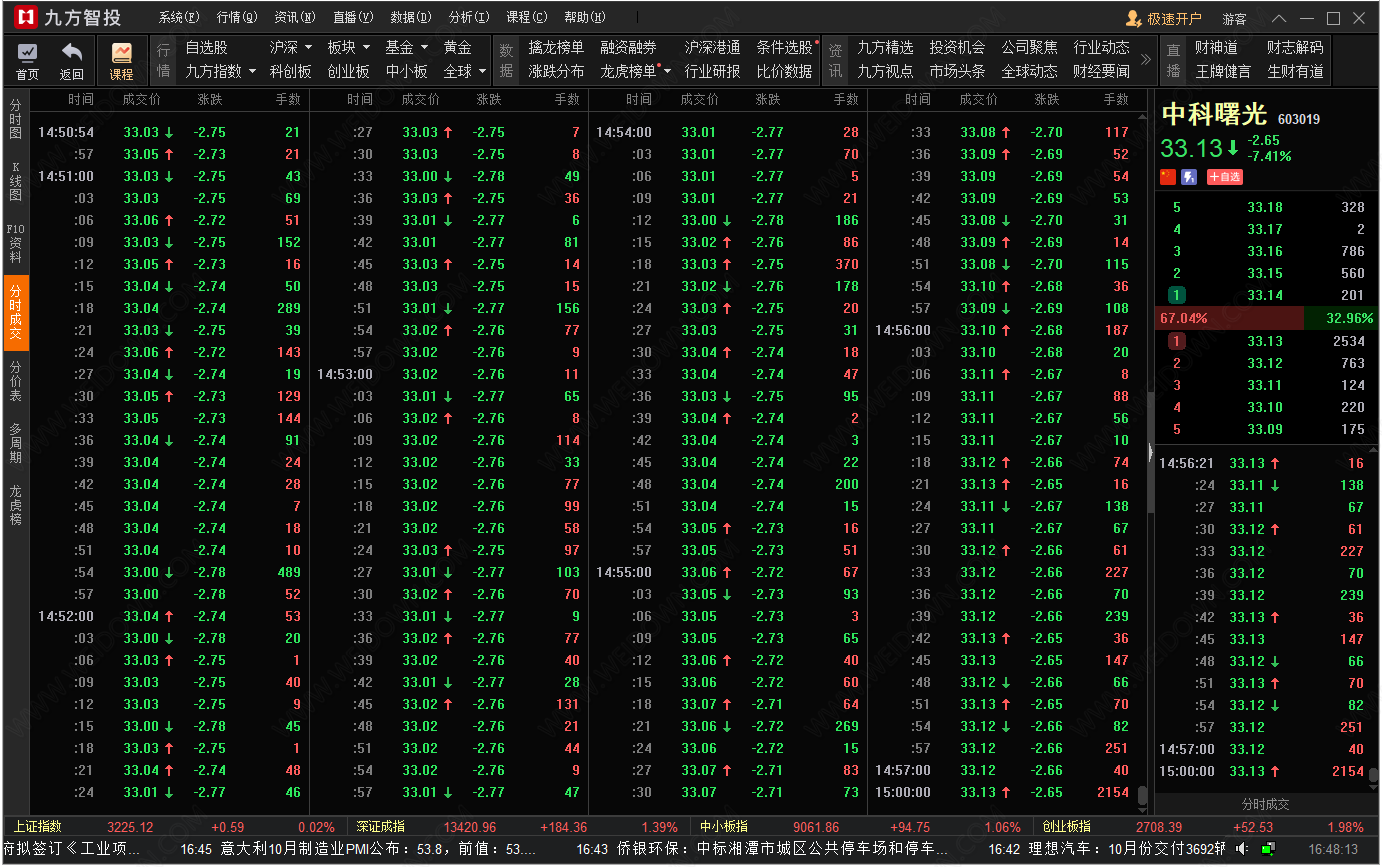Open the 王牌健言 live channel
This screenshot has height=867, width=1382.
pos(1223,71)
